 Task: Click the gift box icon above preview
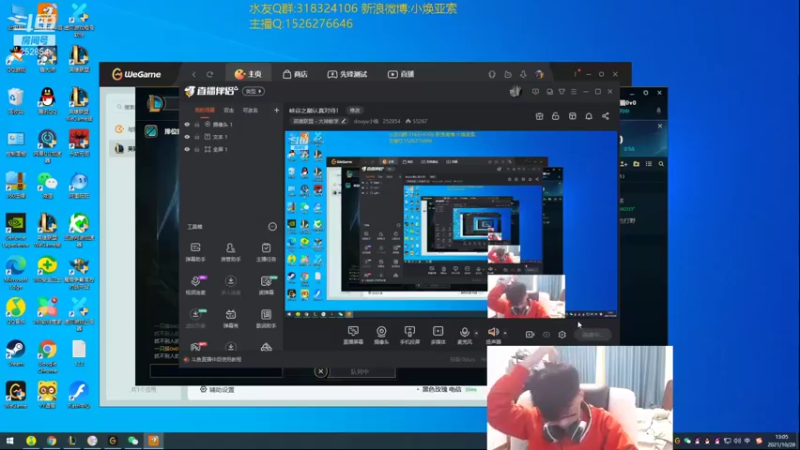(x=539, y=116)
